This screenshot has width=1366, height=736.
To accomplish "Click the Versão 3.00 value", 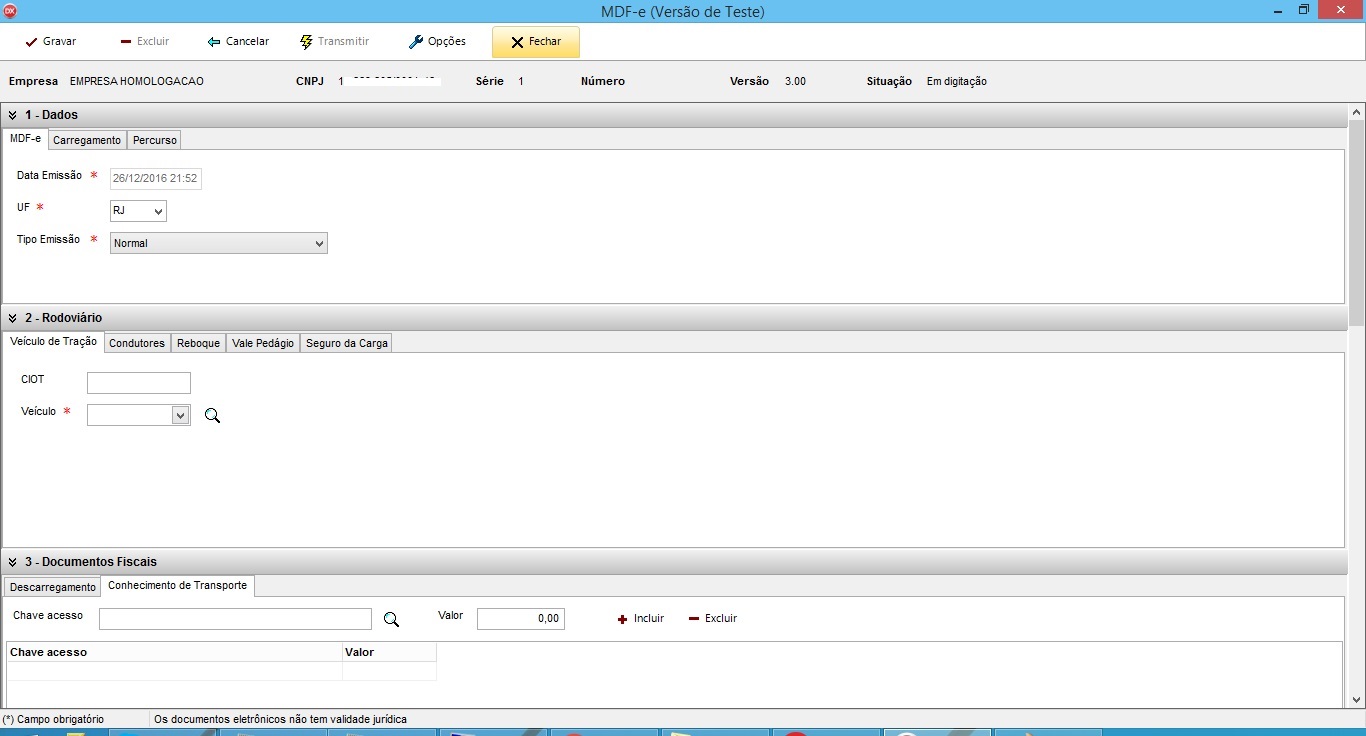I will coord(795,81).
